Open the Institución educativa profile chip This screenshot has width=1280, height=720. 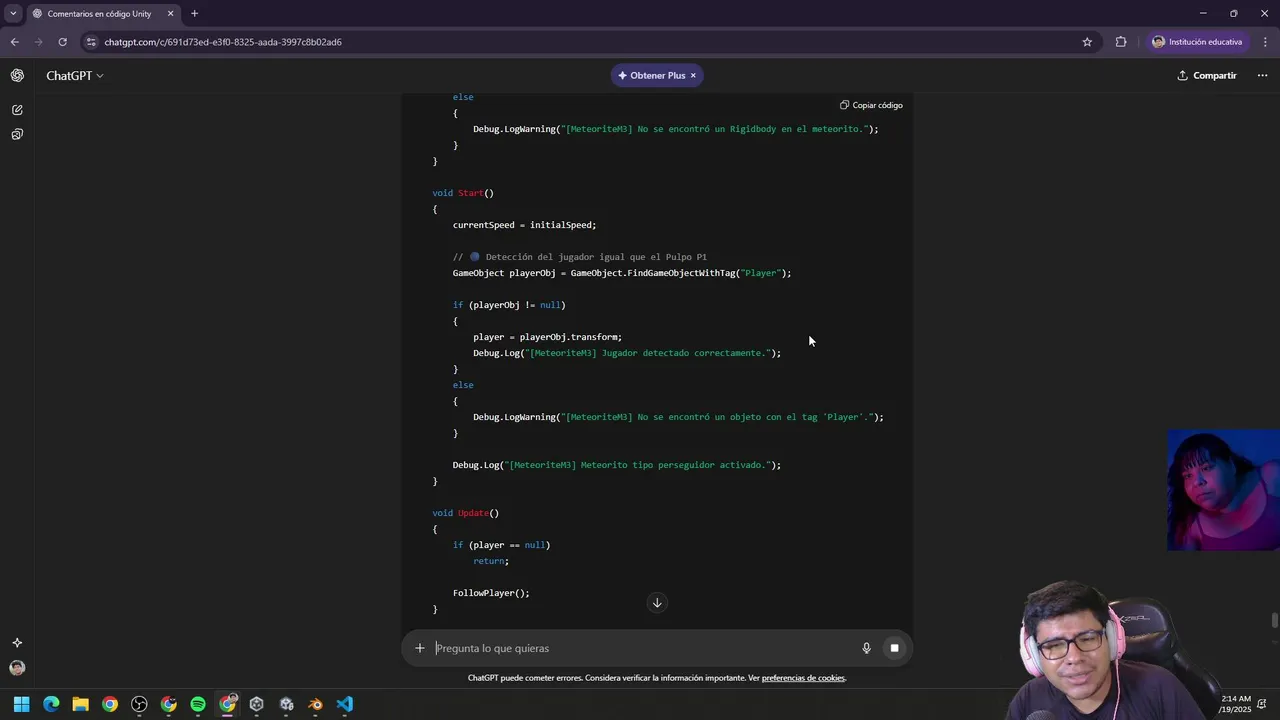pyautogui.click(x=1197, y=42)
